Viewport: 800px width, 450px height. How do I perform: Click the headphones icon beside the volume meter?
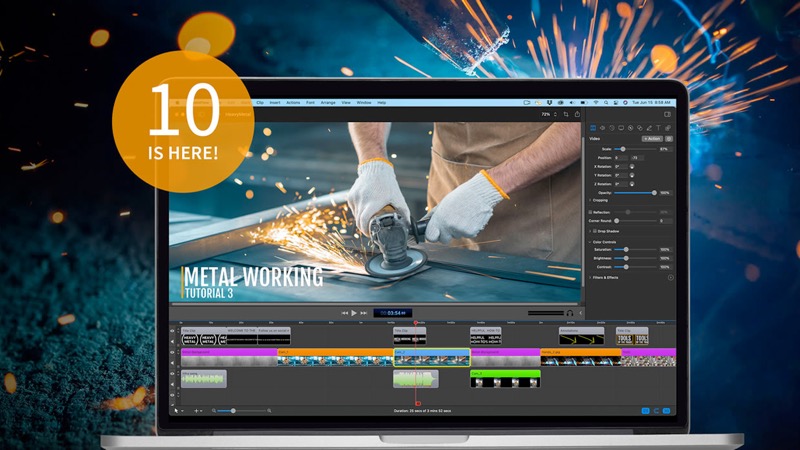pos(570,313)
